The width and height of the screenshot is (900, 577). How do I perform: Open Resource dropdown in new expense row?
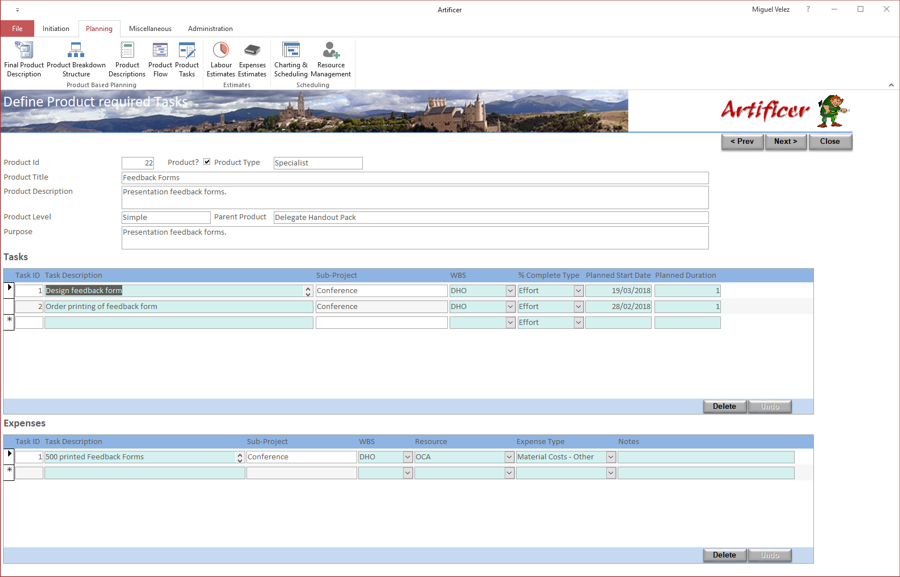[509, 473]
